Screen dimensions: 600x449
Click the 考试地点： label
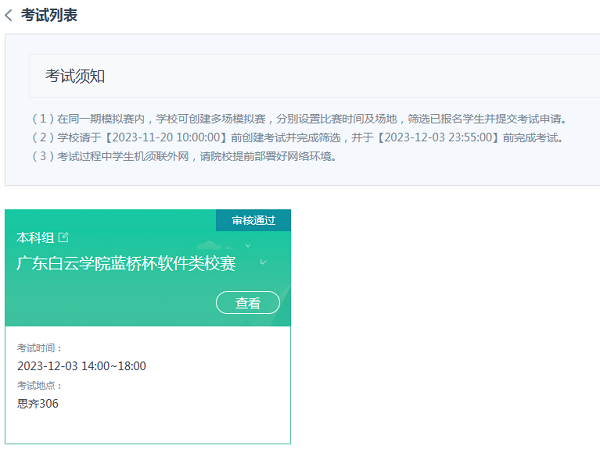pyautogui.click(x=39, y=385)
